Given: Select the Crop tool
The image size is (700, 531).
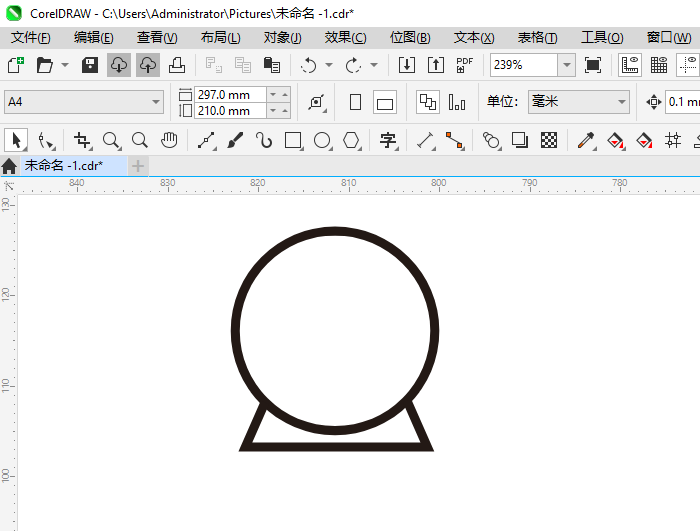Looking at the screenshot, I should tap(83, 140).
